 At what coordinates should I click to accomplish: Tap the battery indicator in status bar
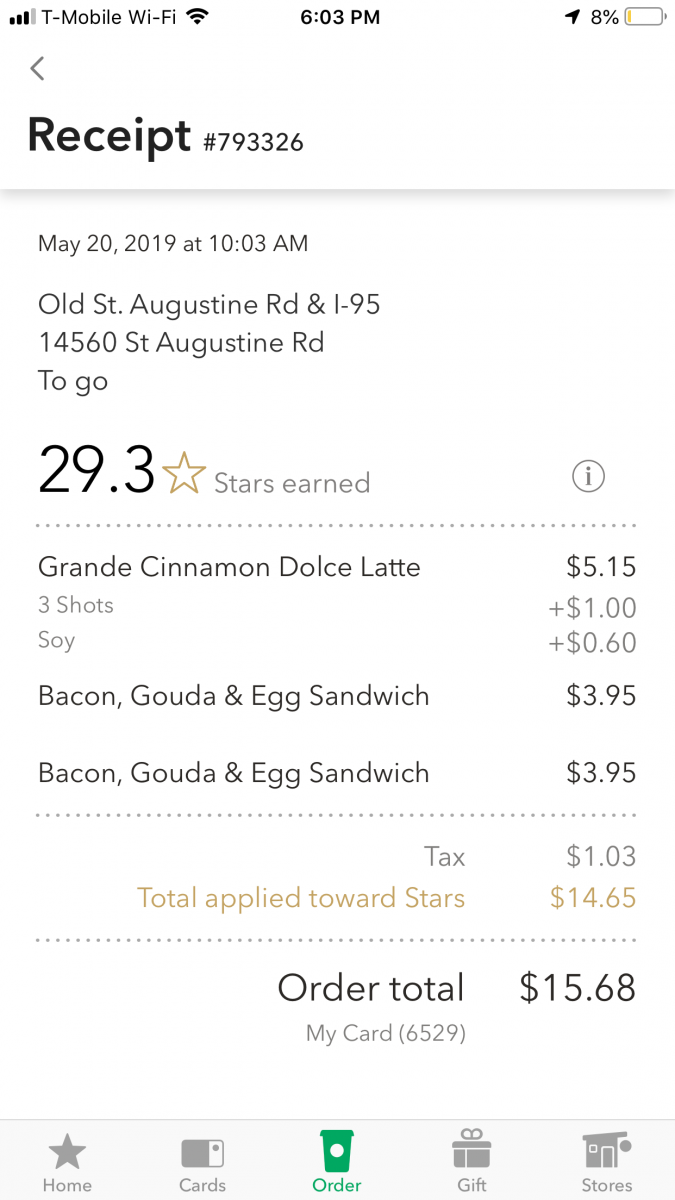pos(644,17)
